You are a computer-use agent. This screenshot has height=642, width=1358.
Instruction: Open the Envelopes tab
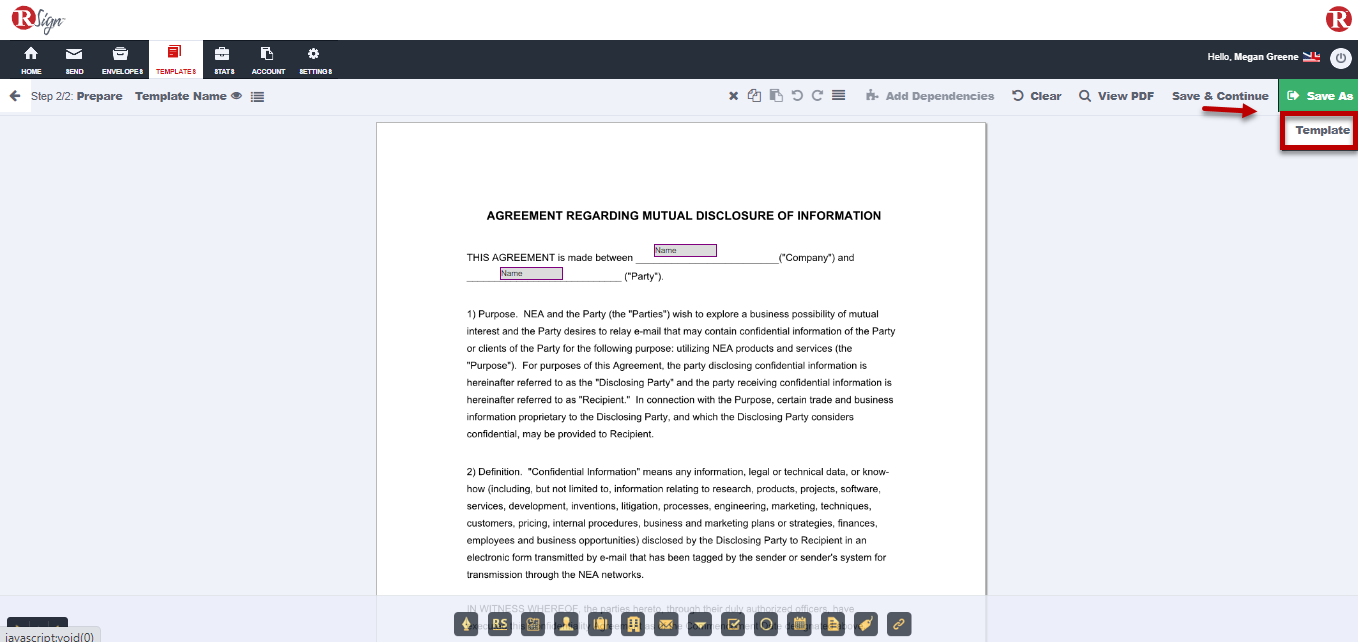point(122,60)
